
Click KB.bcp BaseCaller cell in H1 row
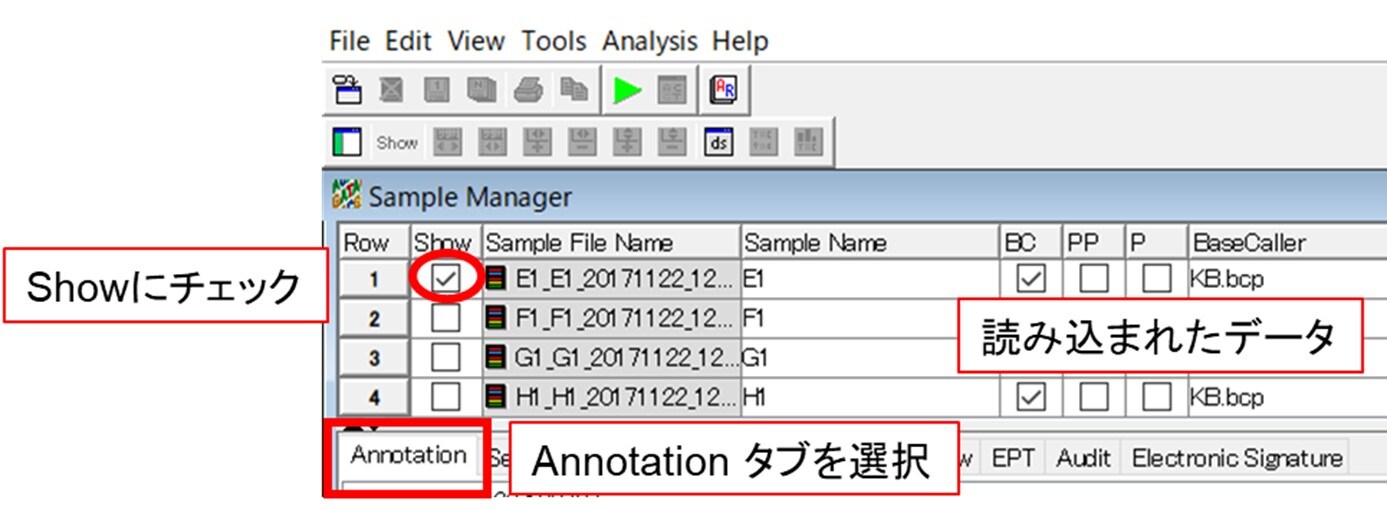[x=1287, y=397]
